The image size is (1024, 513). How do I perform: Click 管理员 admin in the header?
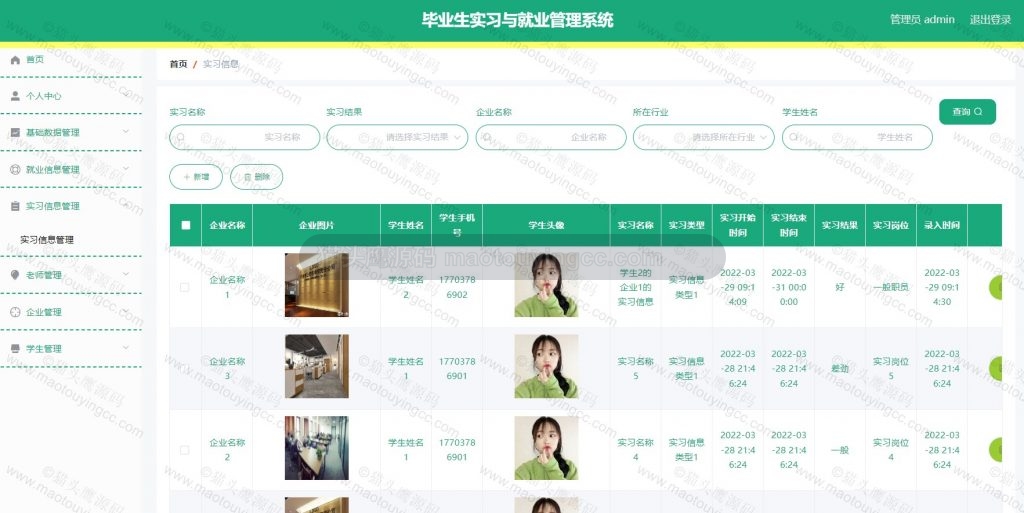coord(922,20)
